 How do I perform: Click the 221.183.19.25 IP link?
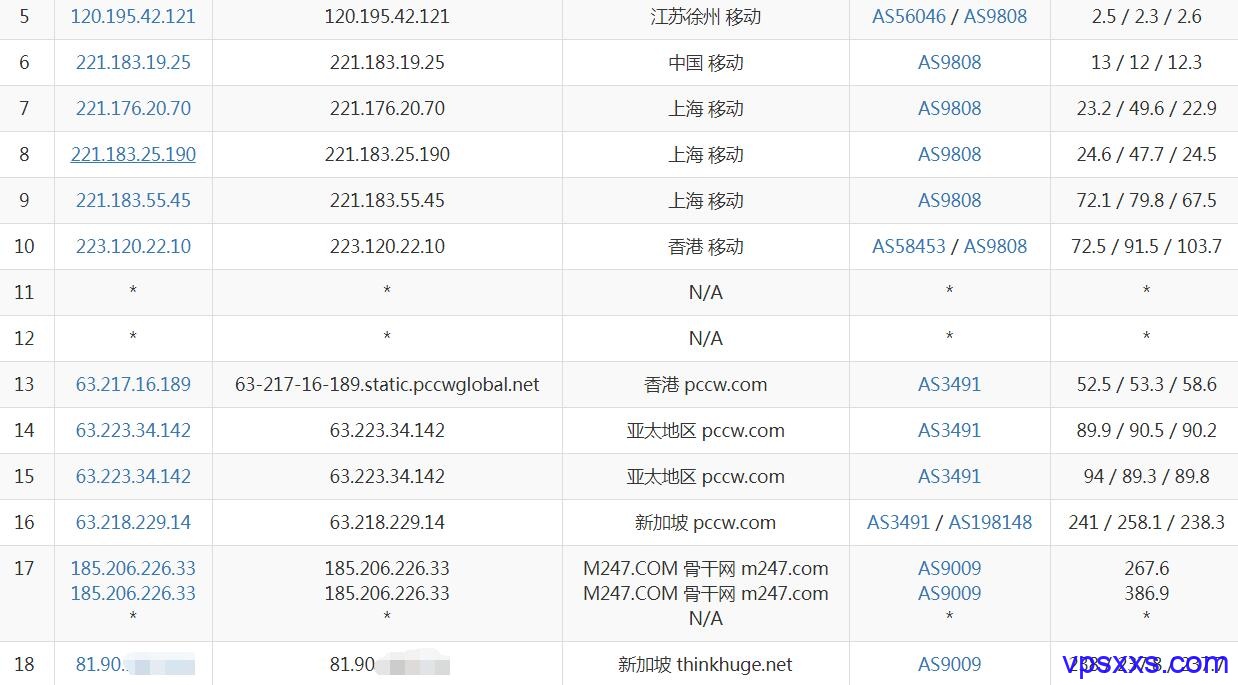tap(133, 62)
